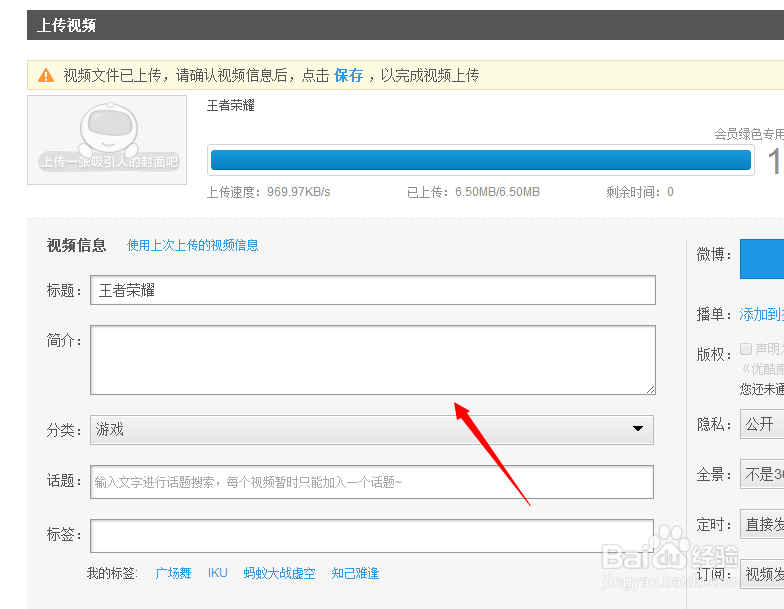Click the 话题 topic search input field
Viewport: 784px width, 609px height.
click(372, 482)
